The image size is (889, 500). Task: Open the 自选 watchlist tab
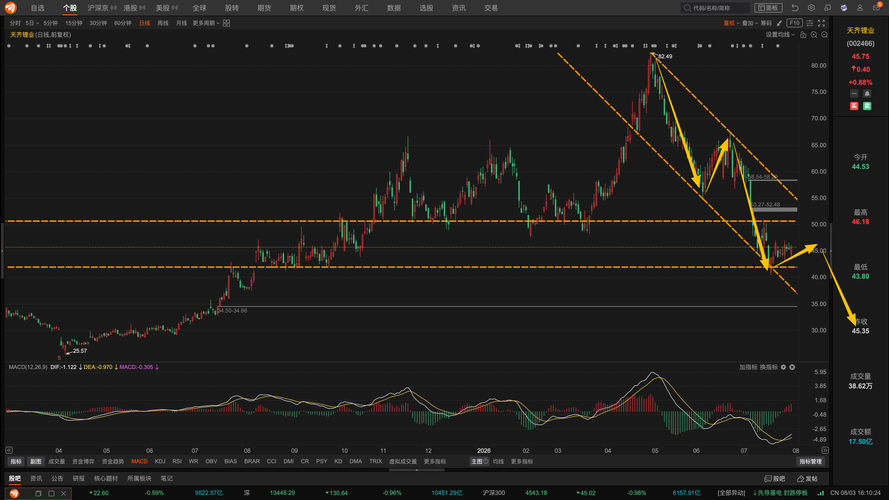pos(37,8)
